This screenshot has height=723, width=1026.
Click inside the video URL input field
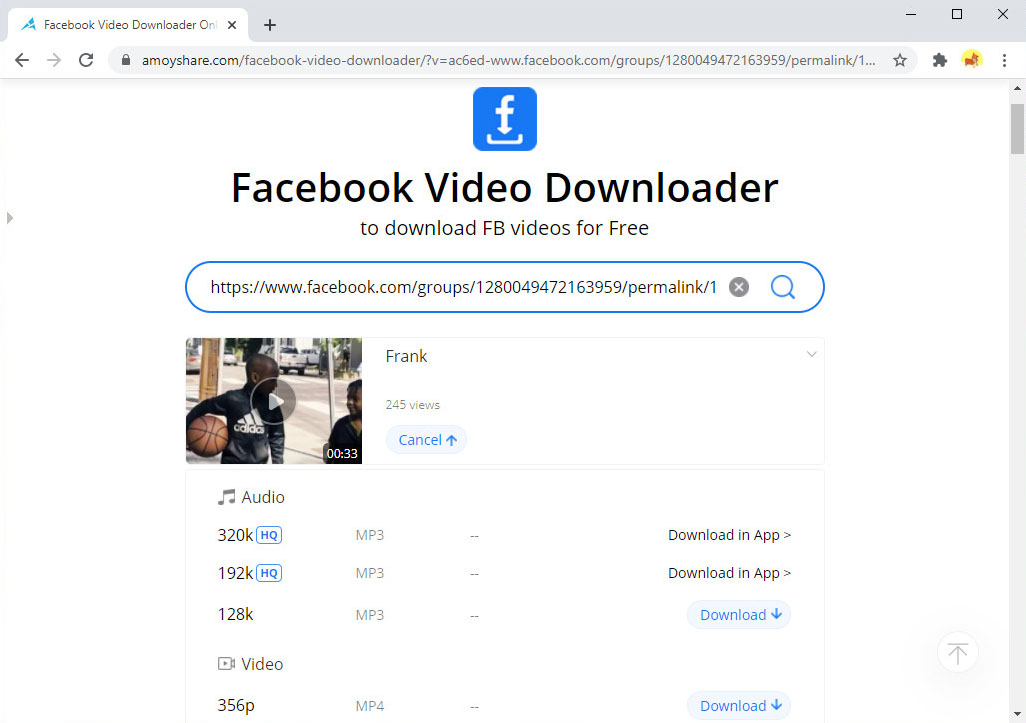[x=460, y=286]
